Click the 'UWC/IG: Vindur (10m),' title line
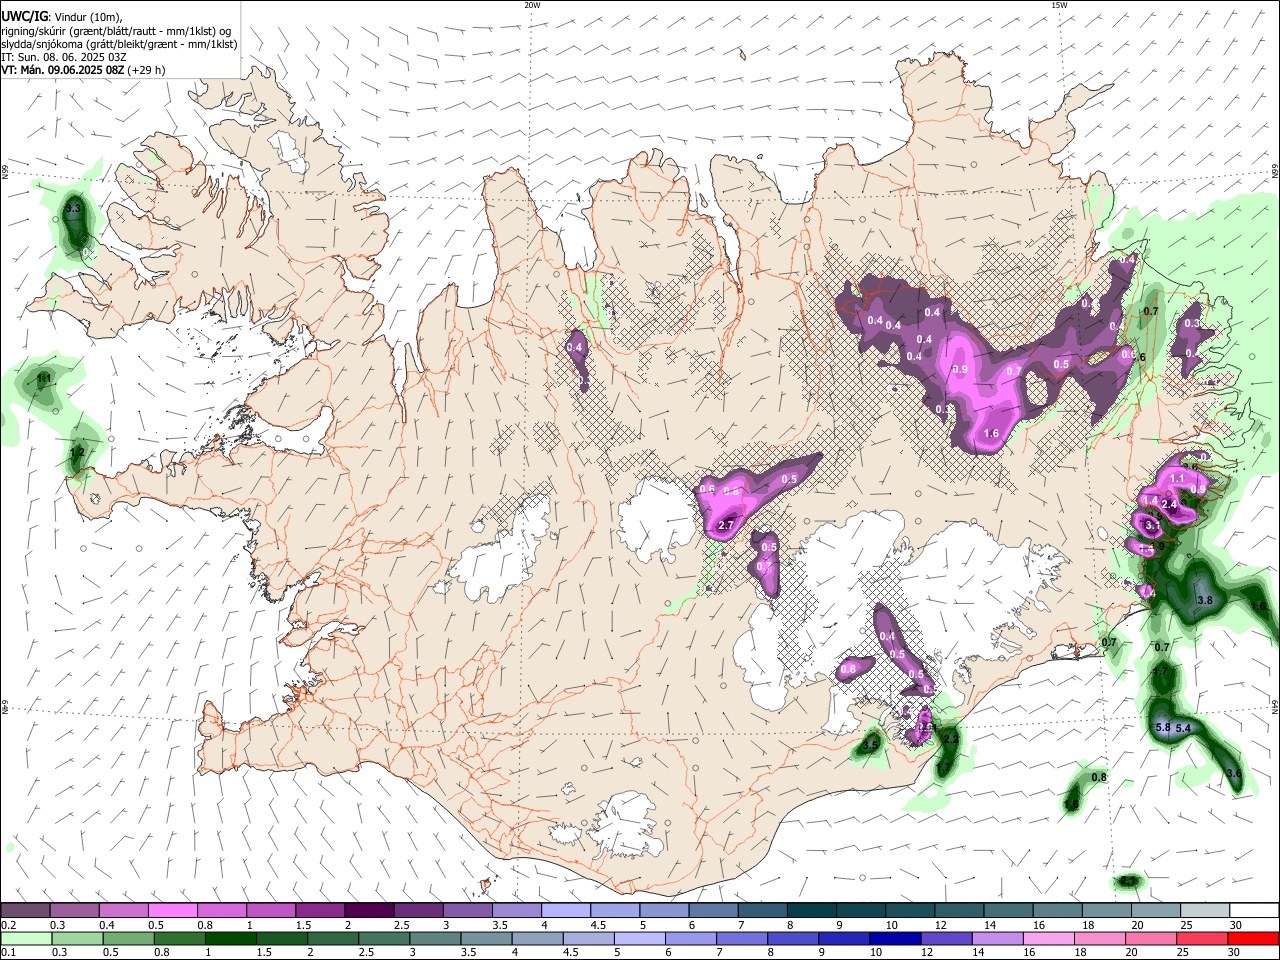 pyautogui.click(x=62, y=18)
